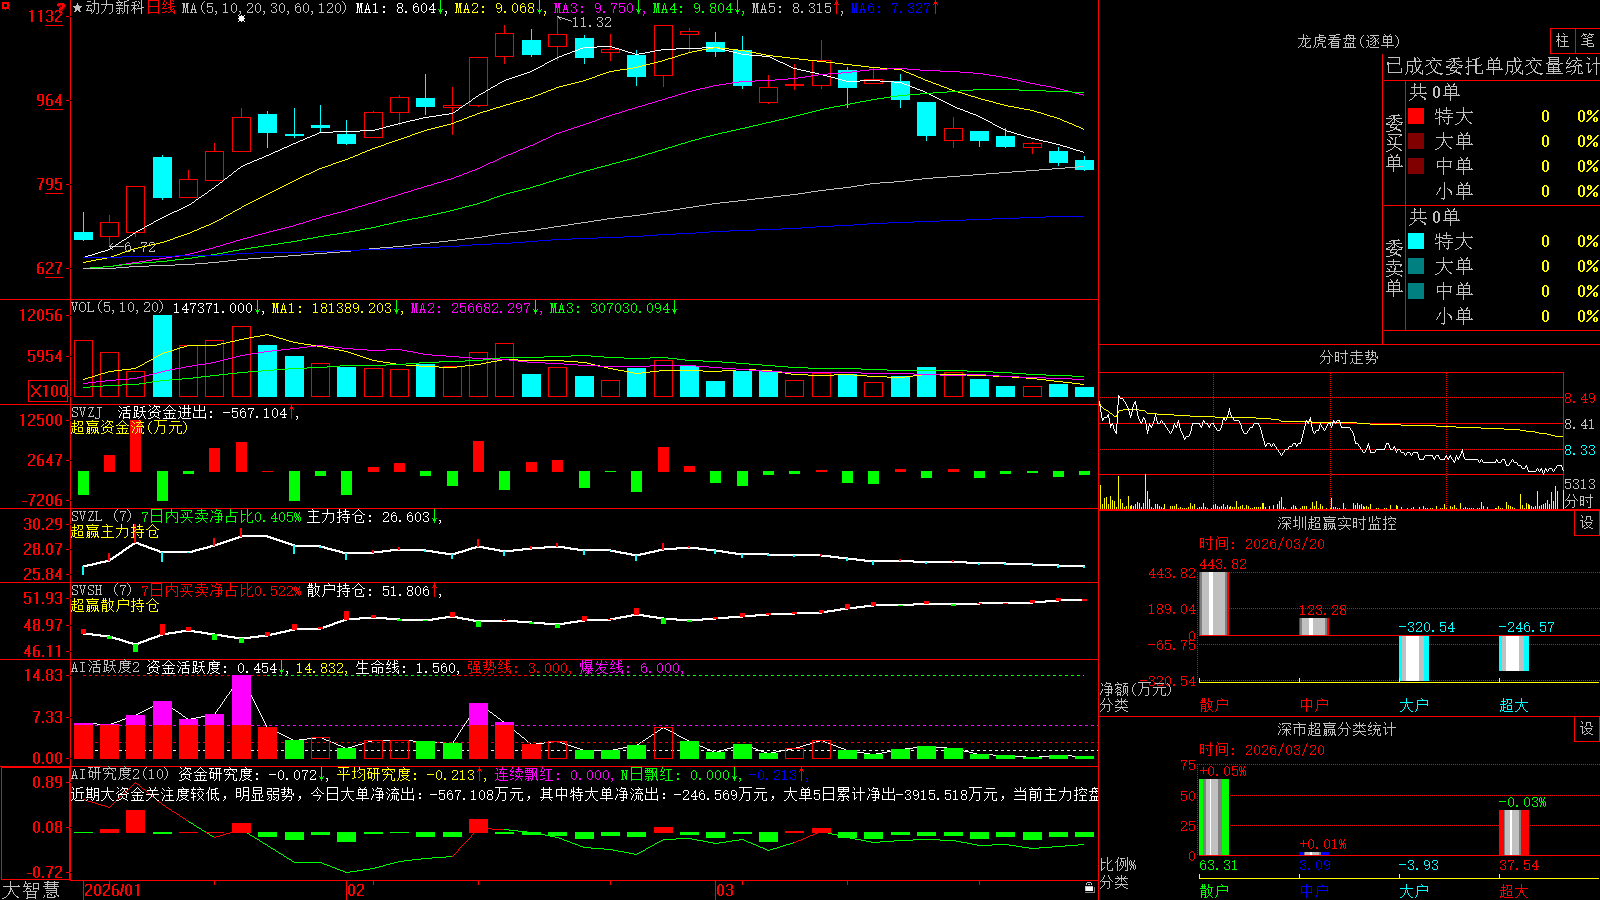Click the 时间: 2026/03/20 in 深圳超赢实时监控
Screen dimensions: 1600x900
click(1262, 544)
